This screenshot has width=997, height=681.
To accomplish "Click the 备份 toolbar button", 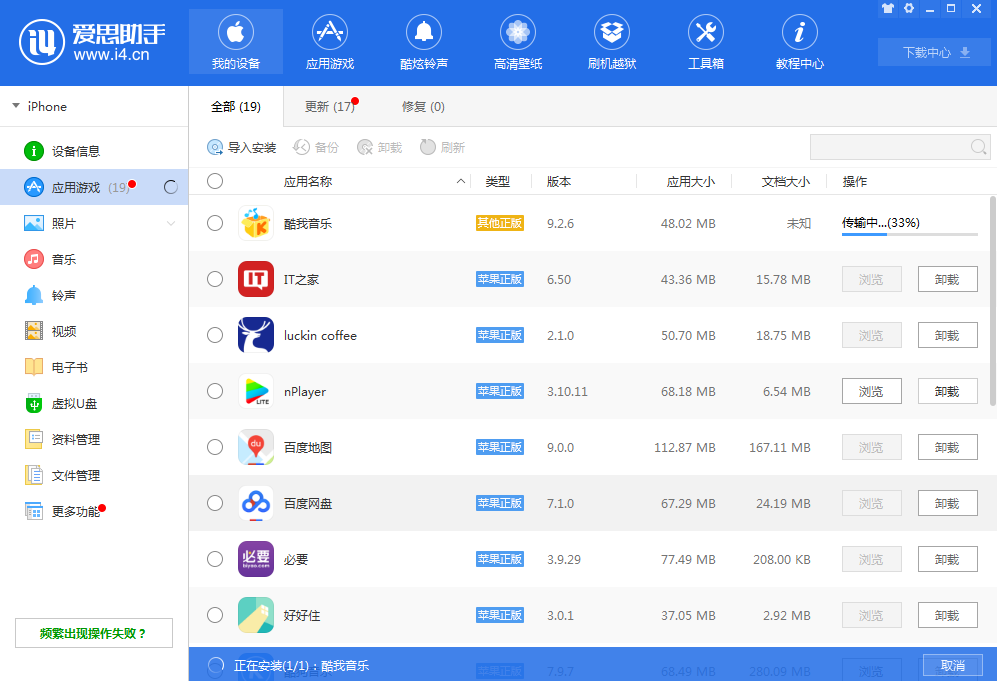I will (x=315, y=148).
